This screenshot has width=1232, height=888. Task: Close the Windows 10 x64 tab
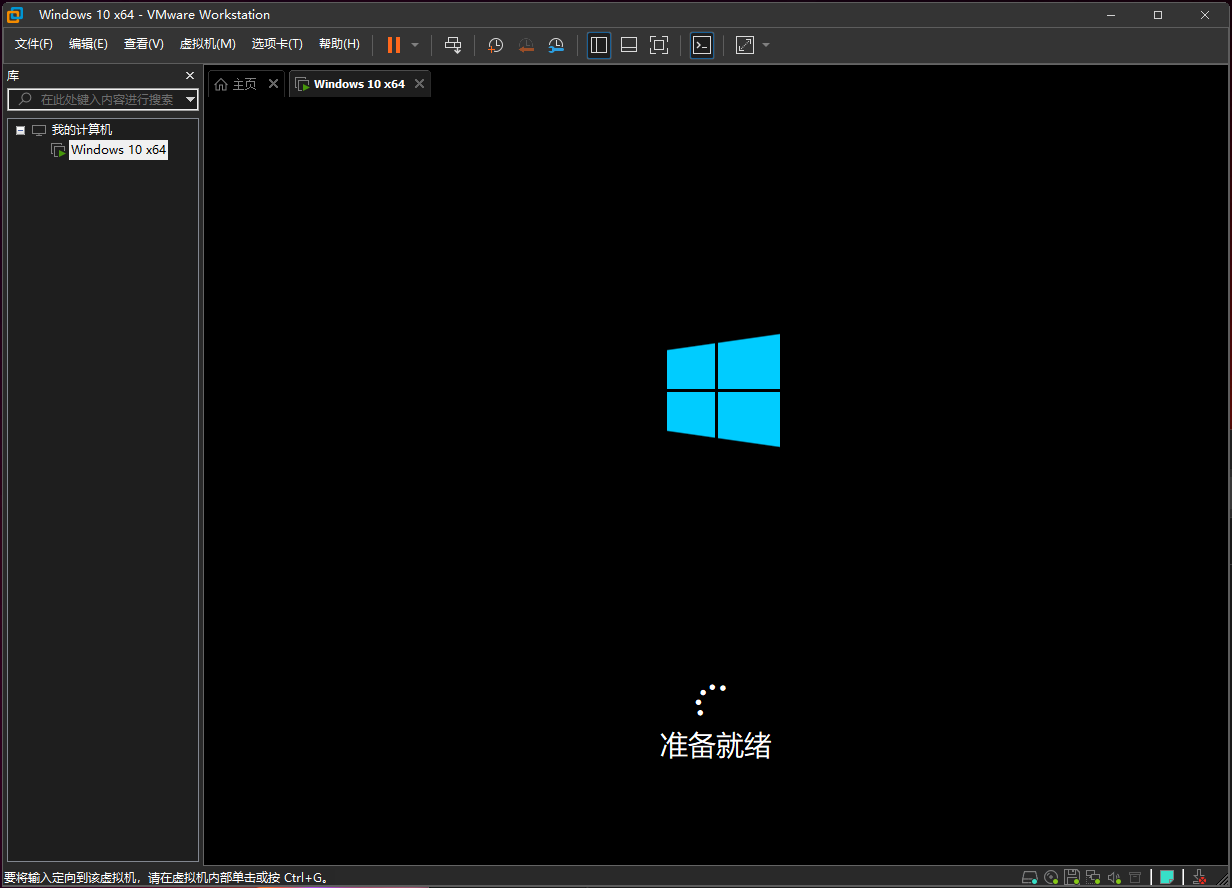tap(420, 84)
